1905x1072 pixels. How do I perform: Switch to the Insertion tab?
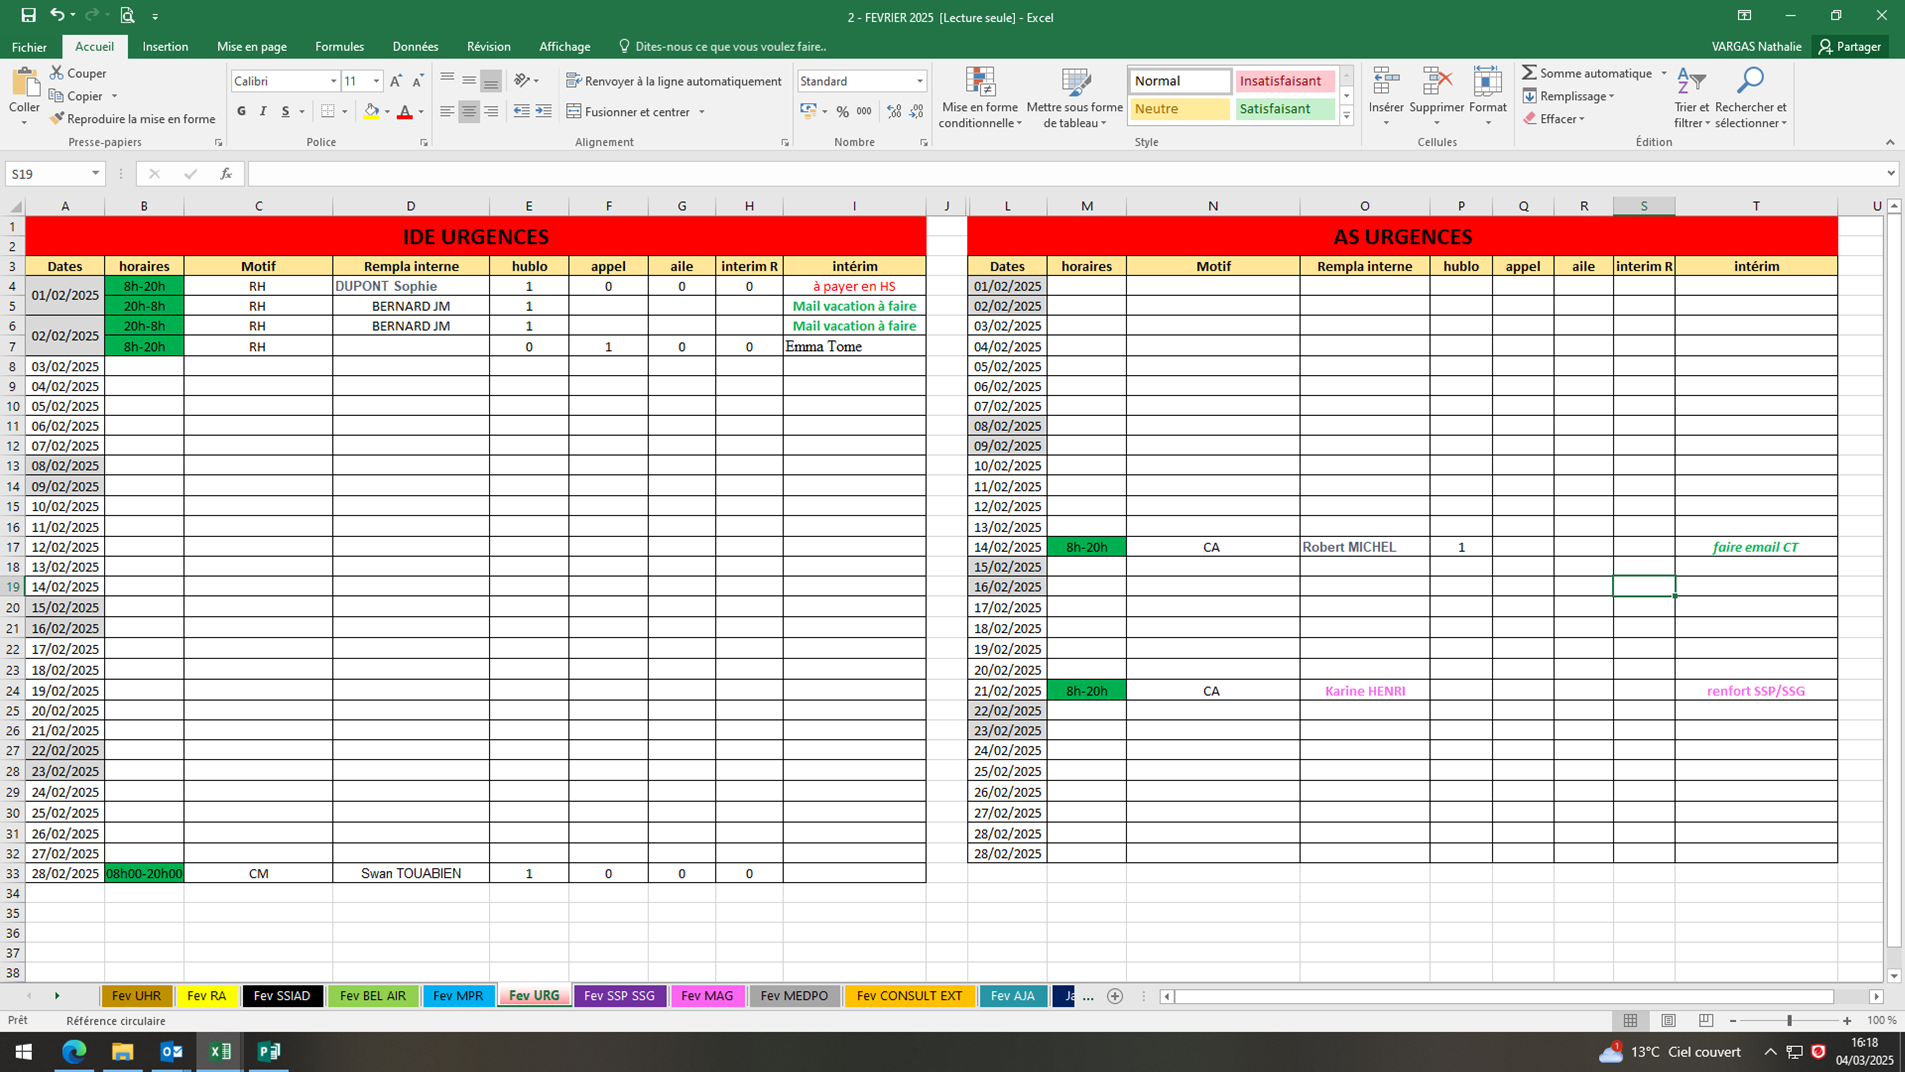(165, 47)
